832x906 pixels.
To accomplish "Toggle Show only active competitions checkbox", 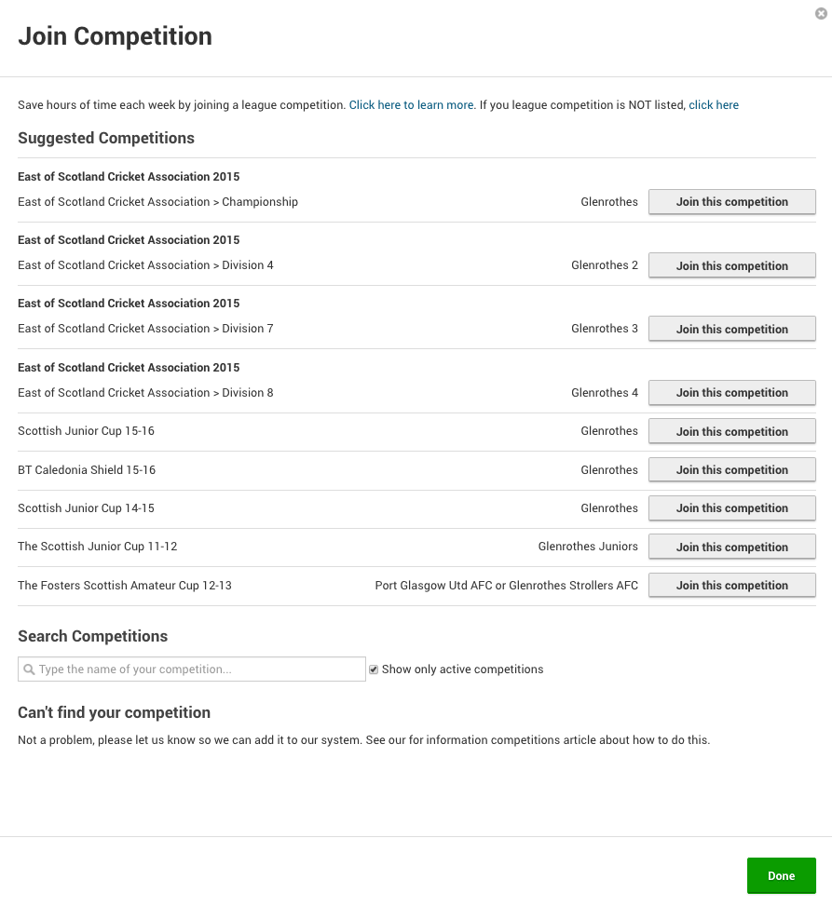I will click(374, 669).
